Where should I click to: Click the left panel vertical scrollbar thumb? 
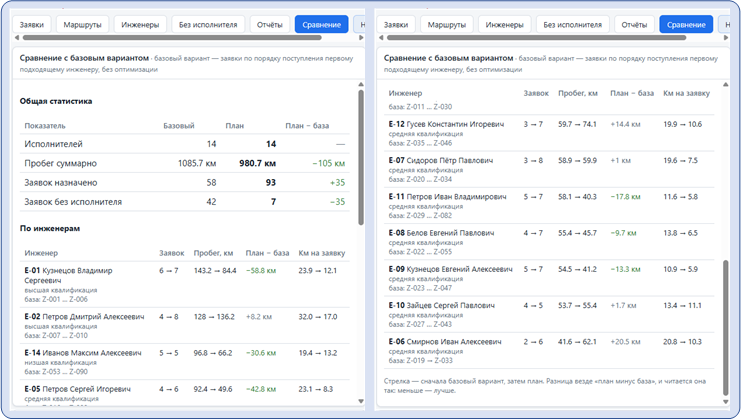pos(361,157)
